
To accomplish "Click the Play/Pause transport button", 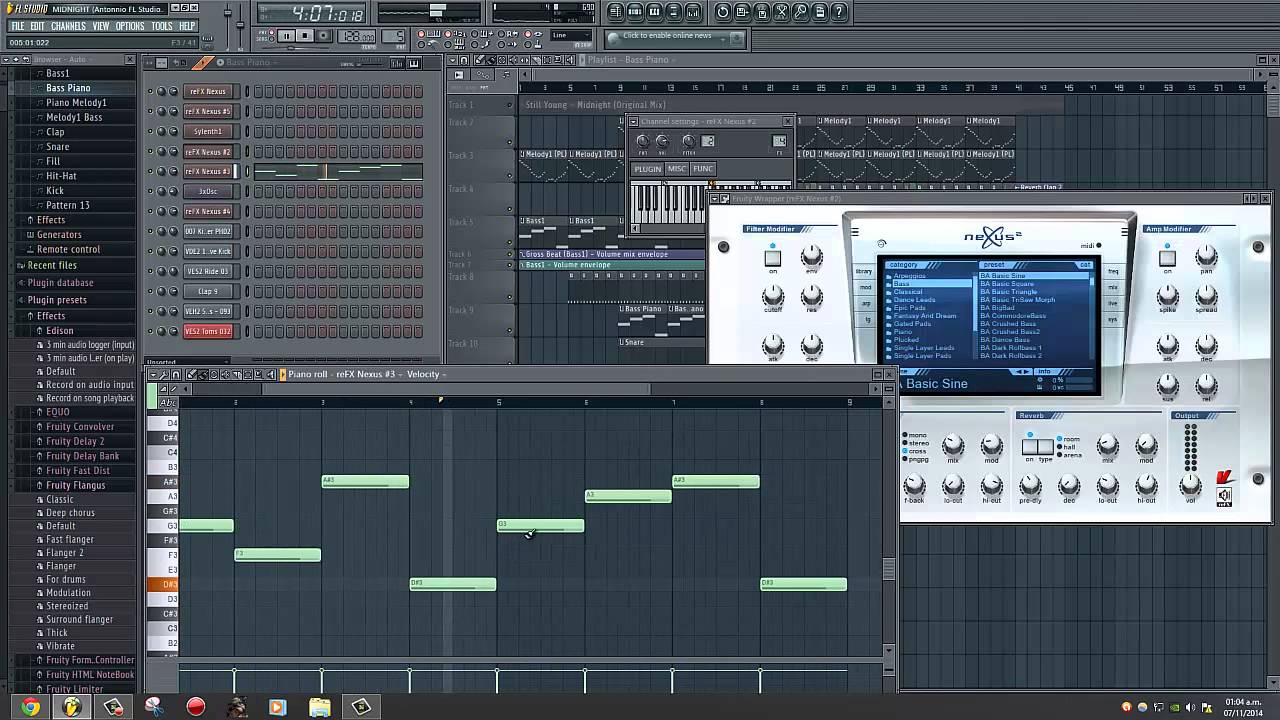I will click(x=286, y=36).
